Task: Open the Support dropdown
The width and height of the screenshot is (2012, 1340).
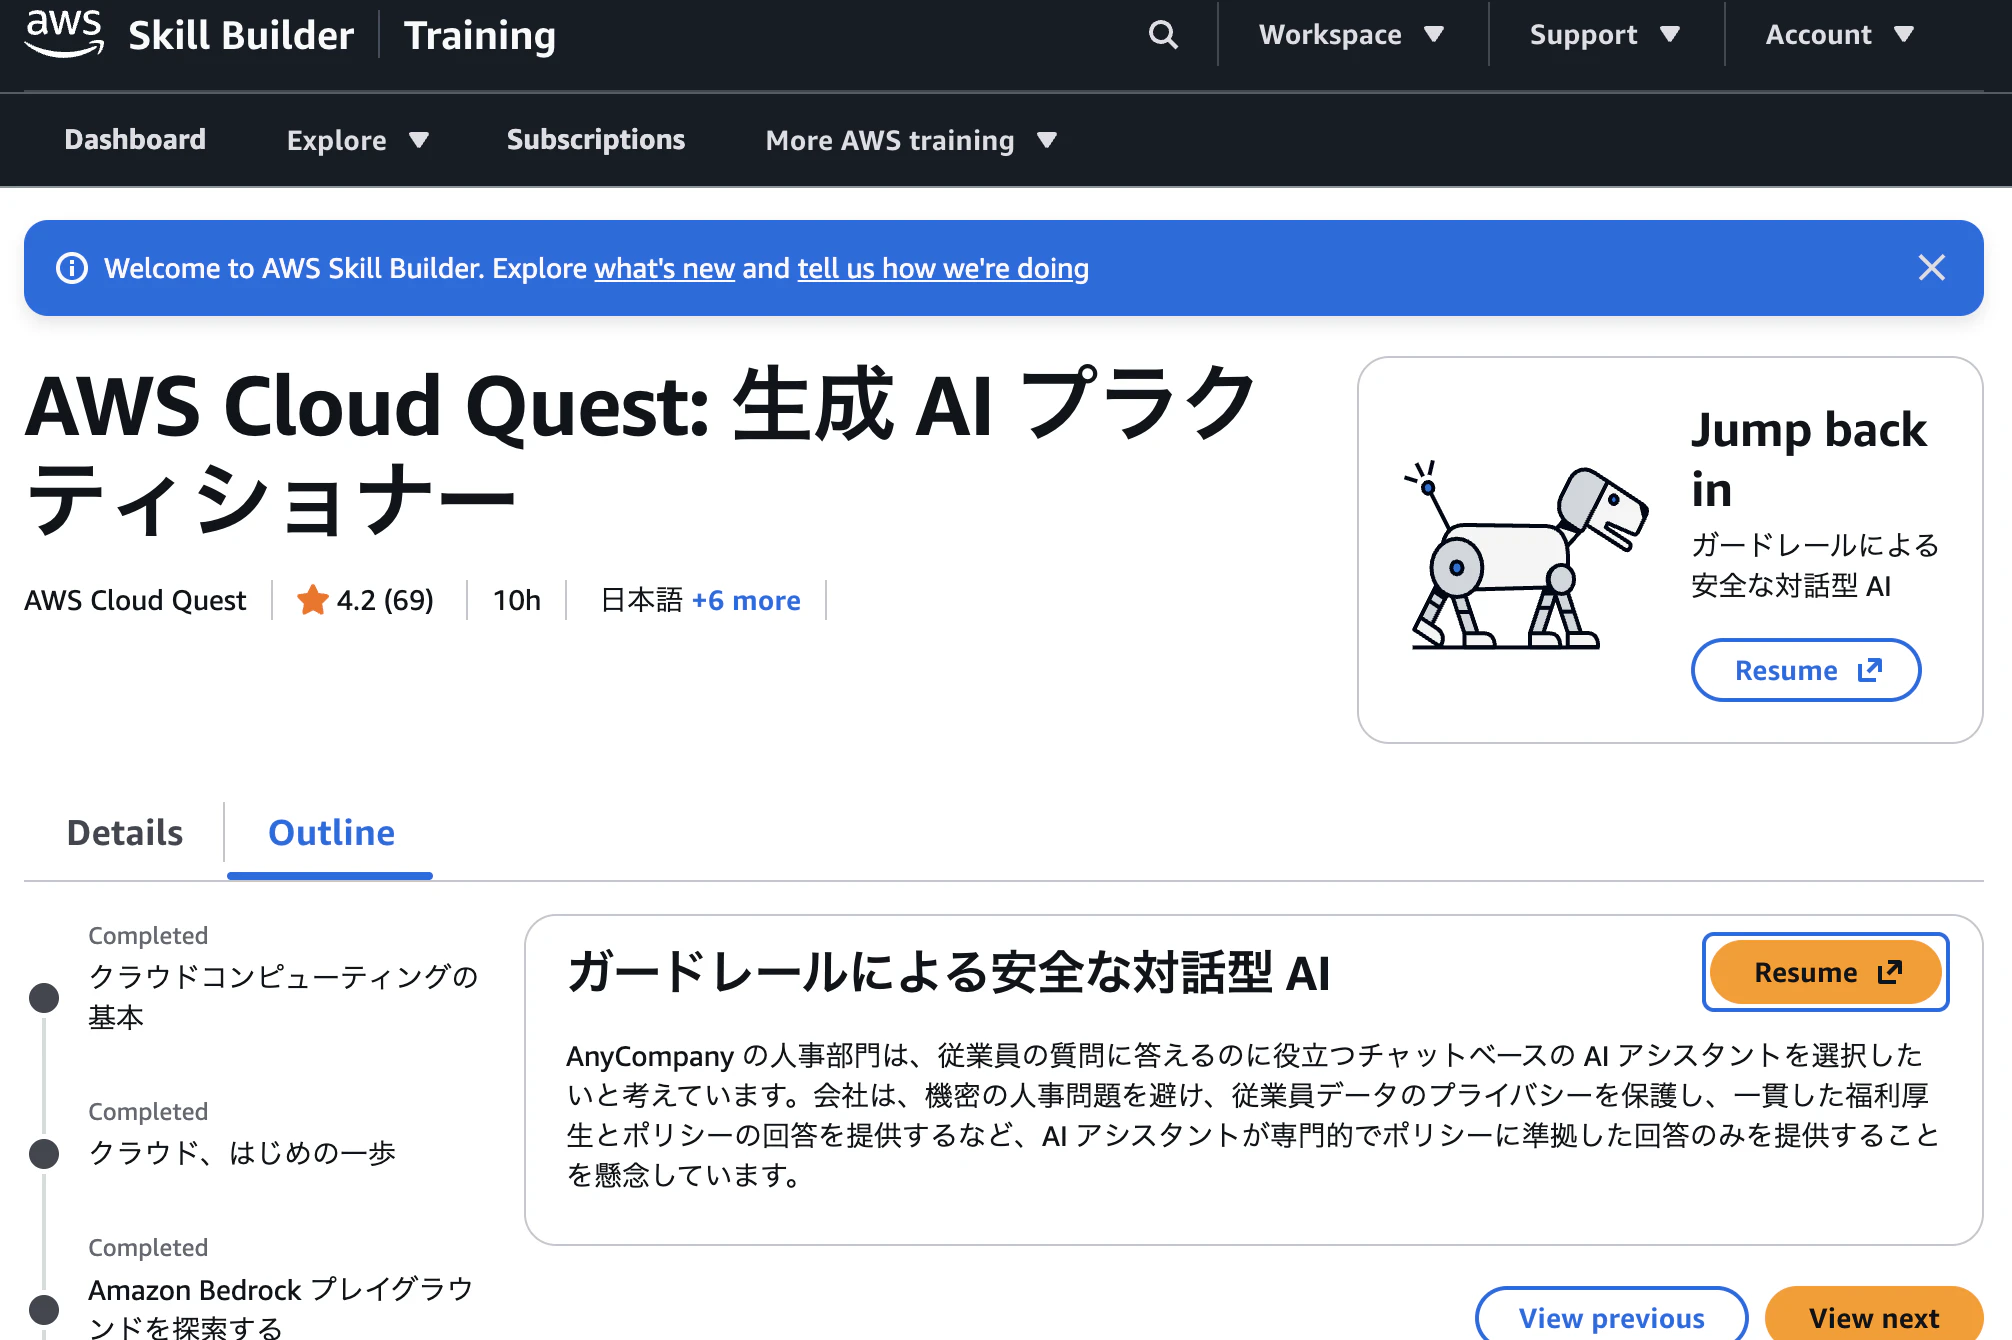Action: tap(1604, 34)
